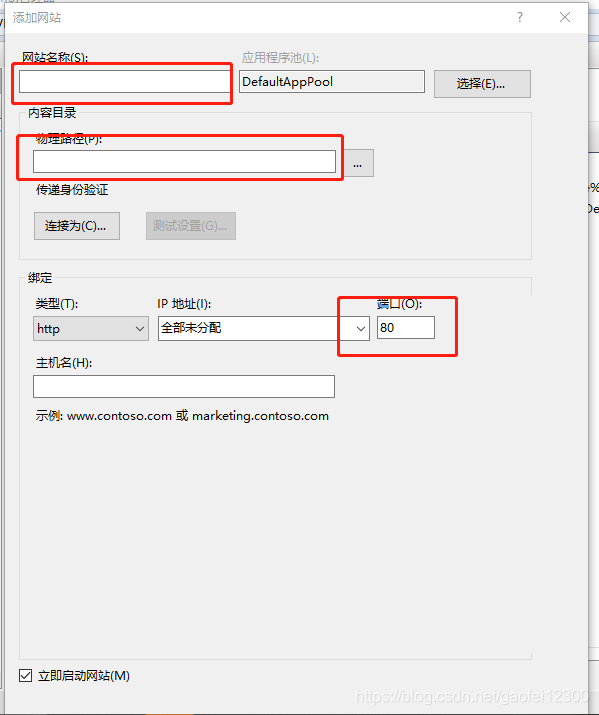Click the 连接为(C)... button
Image resolution: width=599 pixels, height=715 pixels.
[x=77, y=226]
